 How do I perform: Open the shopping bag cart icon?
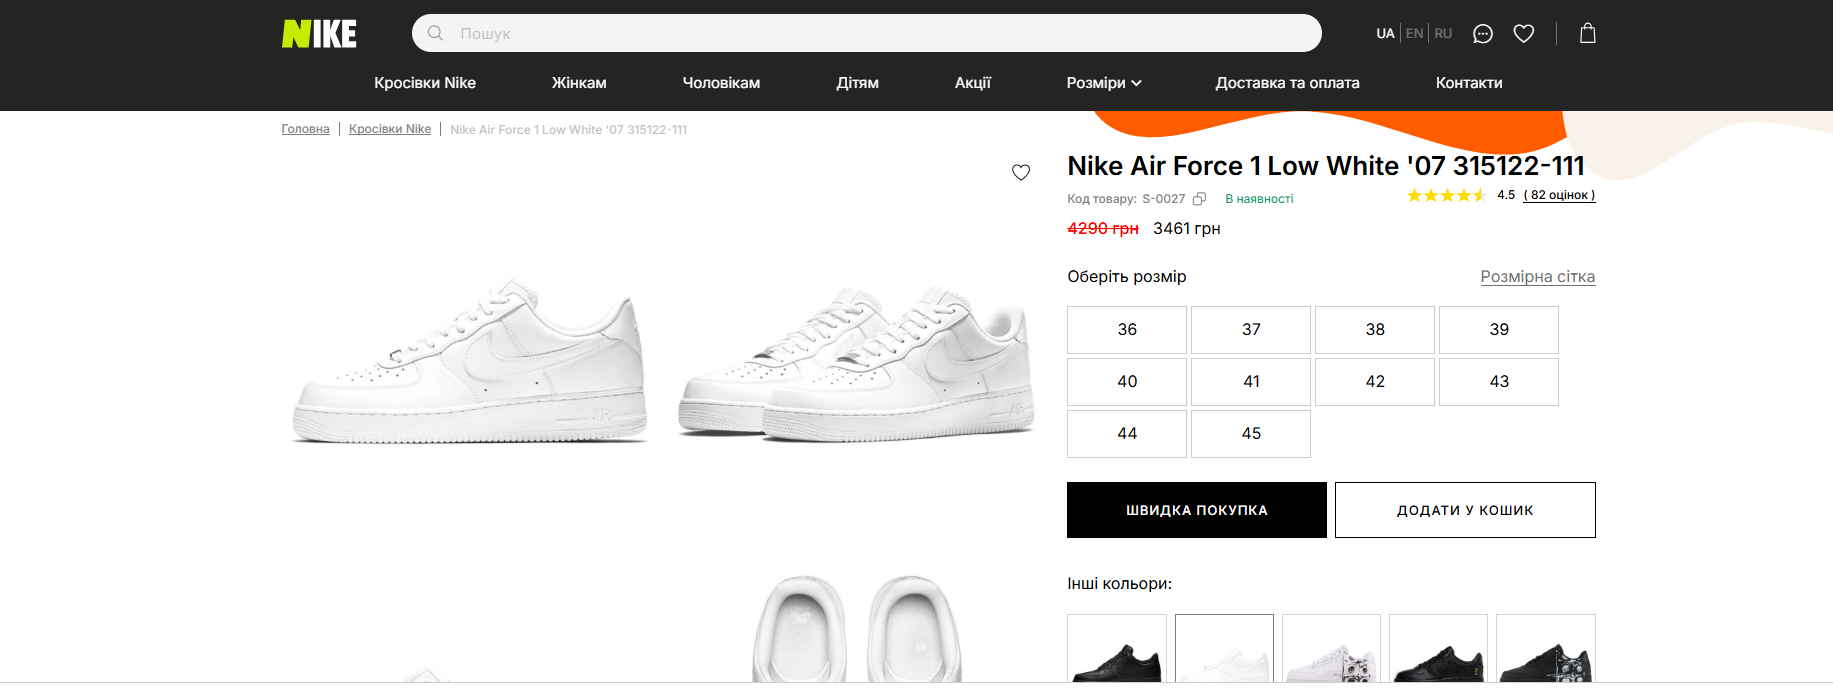(x=1587, y=34)
